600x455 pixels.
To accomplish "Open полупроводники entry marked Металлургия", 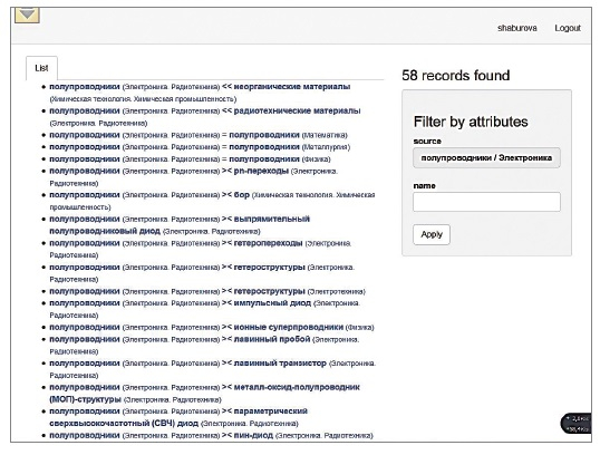I will pyautogui.click(x=265, y=146).
